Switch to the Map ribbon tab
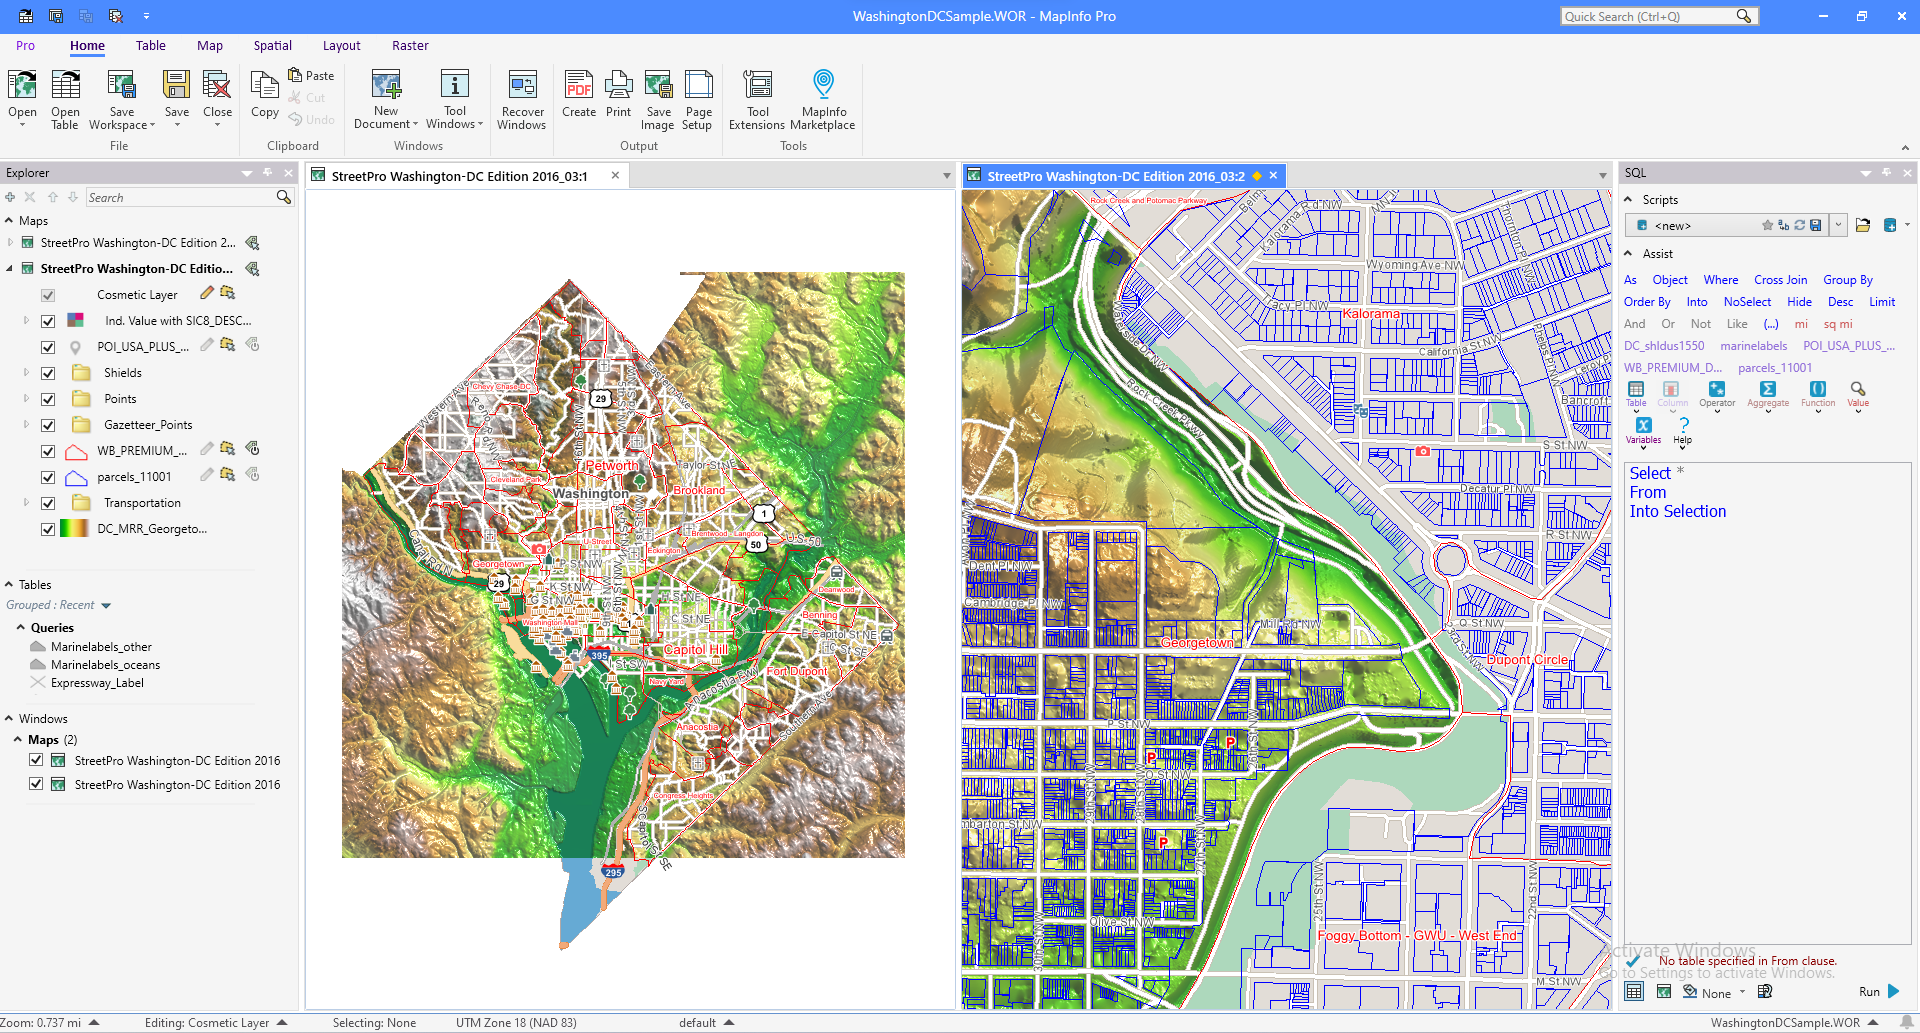The width and height of the screenshot is (1920, 1033). [x=210, y=45]
